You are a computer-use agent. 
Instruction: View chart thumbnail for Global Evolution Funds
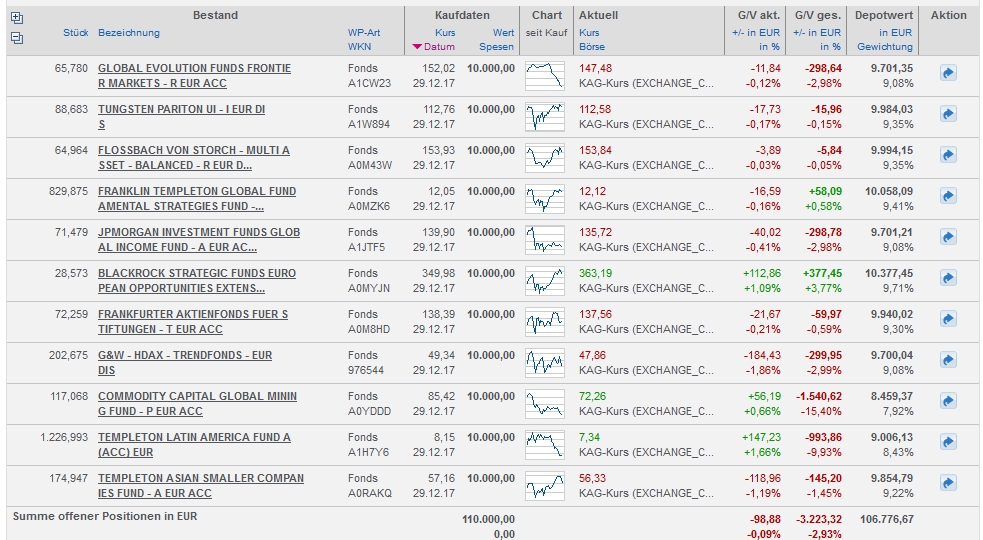tap(545, 76)
